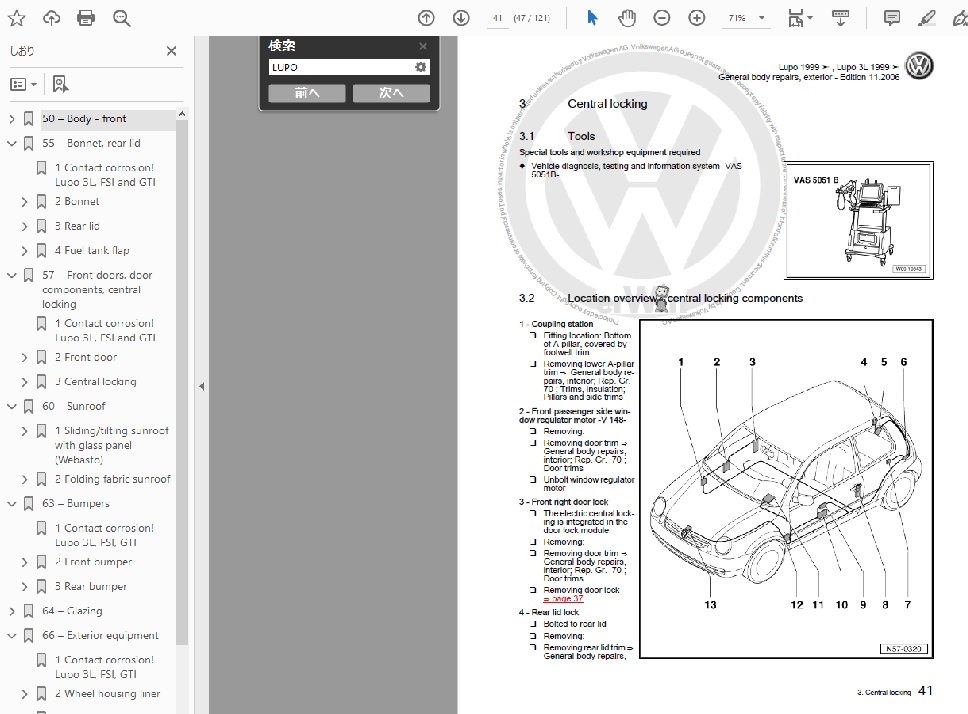968x714 pixels.
Task: Open 3 Rear bumper bookmark text
Action: pyautogui.click(x=91, y=586)
